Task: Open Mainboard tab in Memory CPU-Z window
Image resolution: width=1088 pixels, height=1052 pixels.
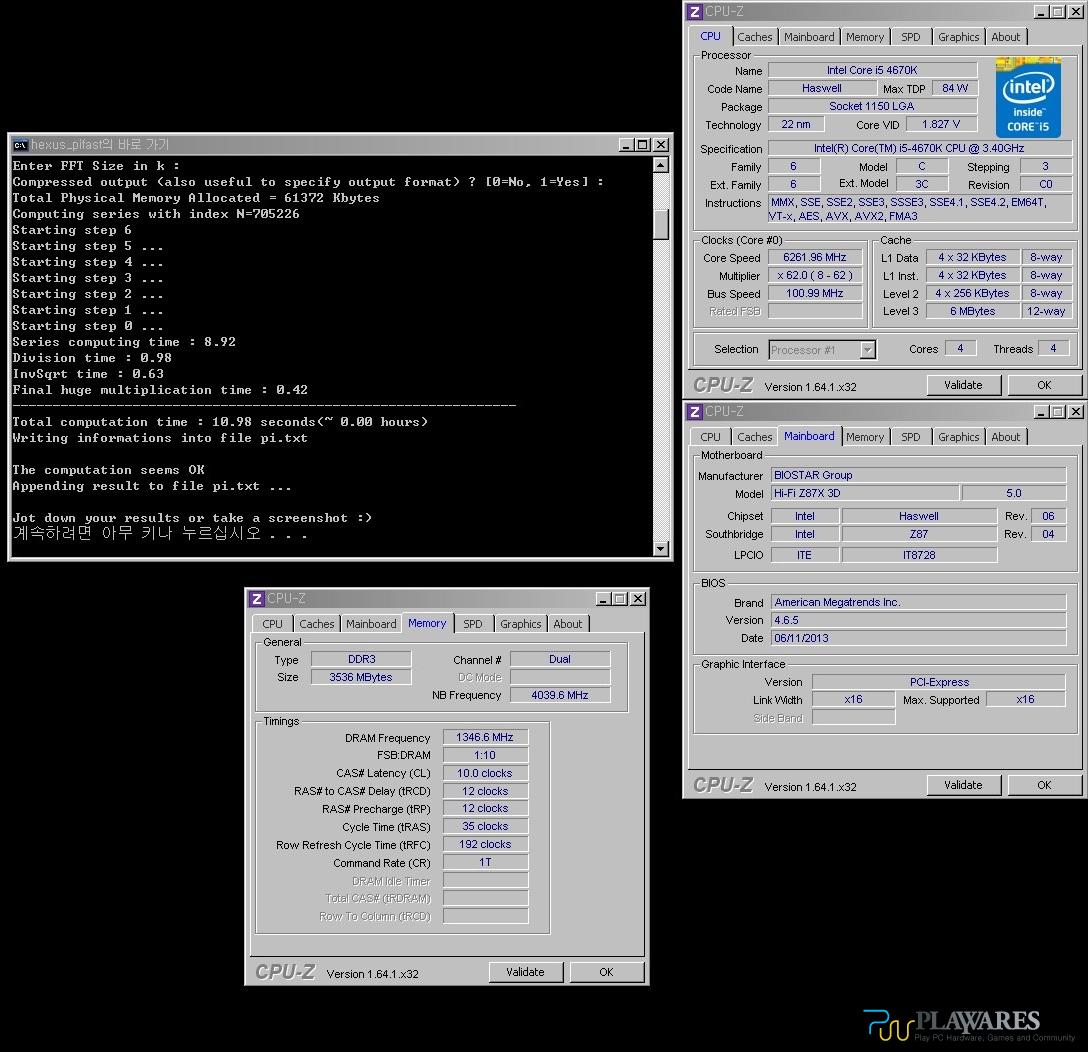Action: 371,624
